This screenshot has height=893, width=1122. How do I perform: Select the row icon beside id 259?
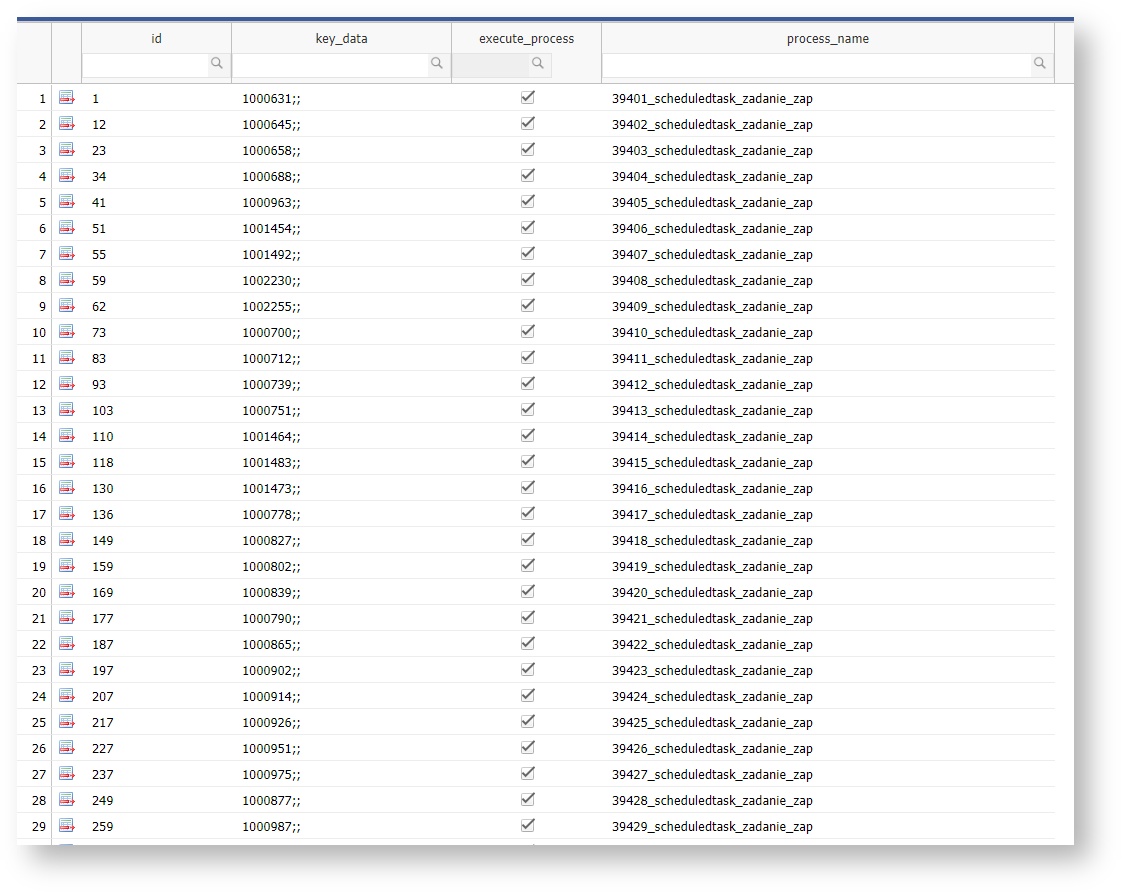(x=67, y=826)
